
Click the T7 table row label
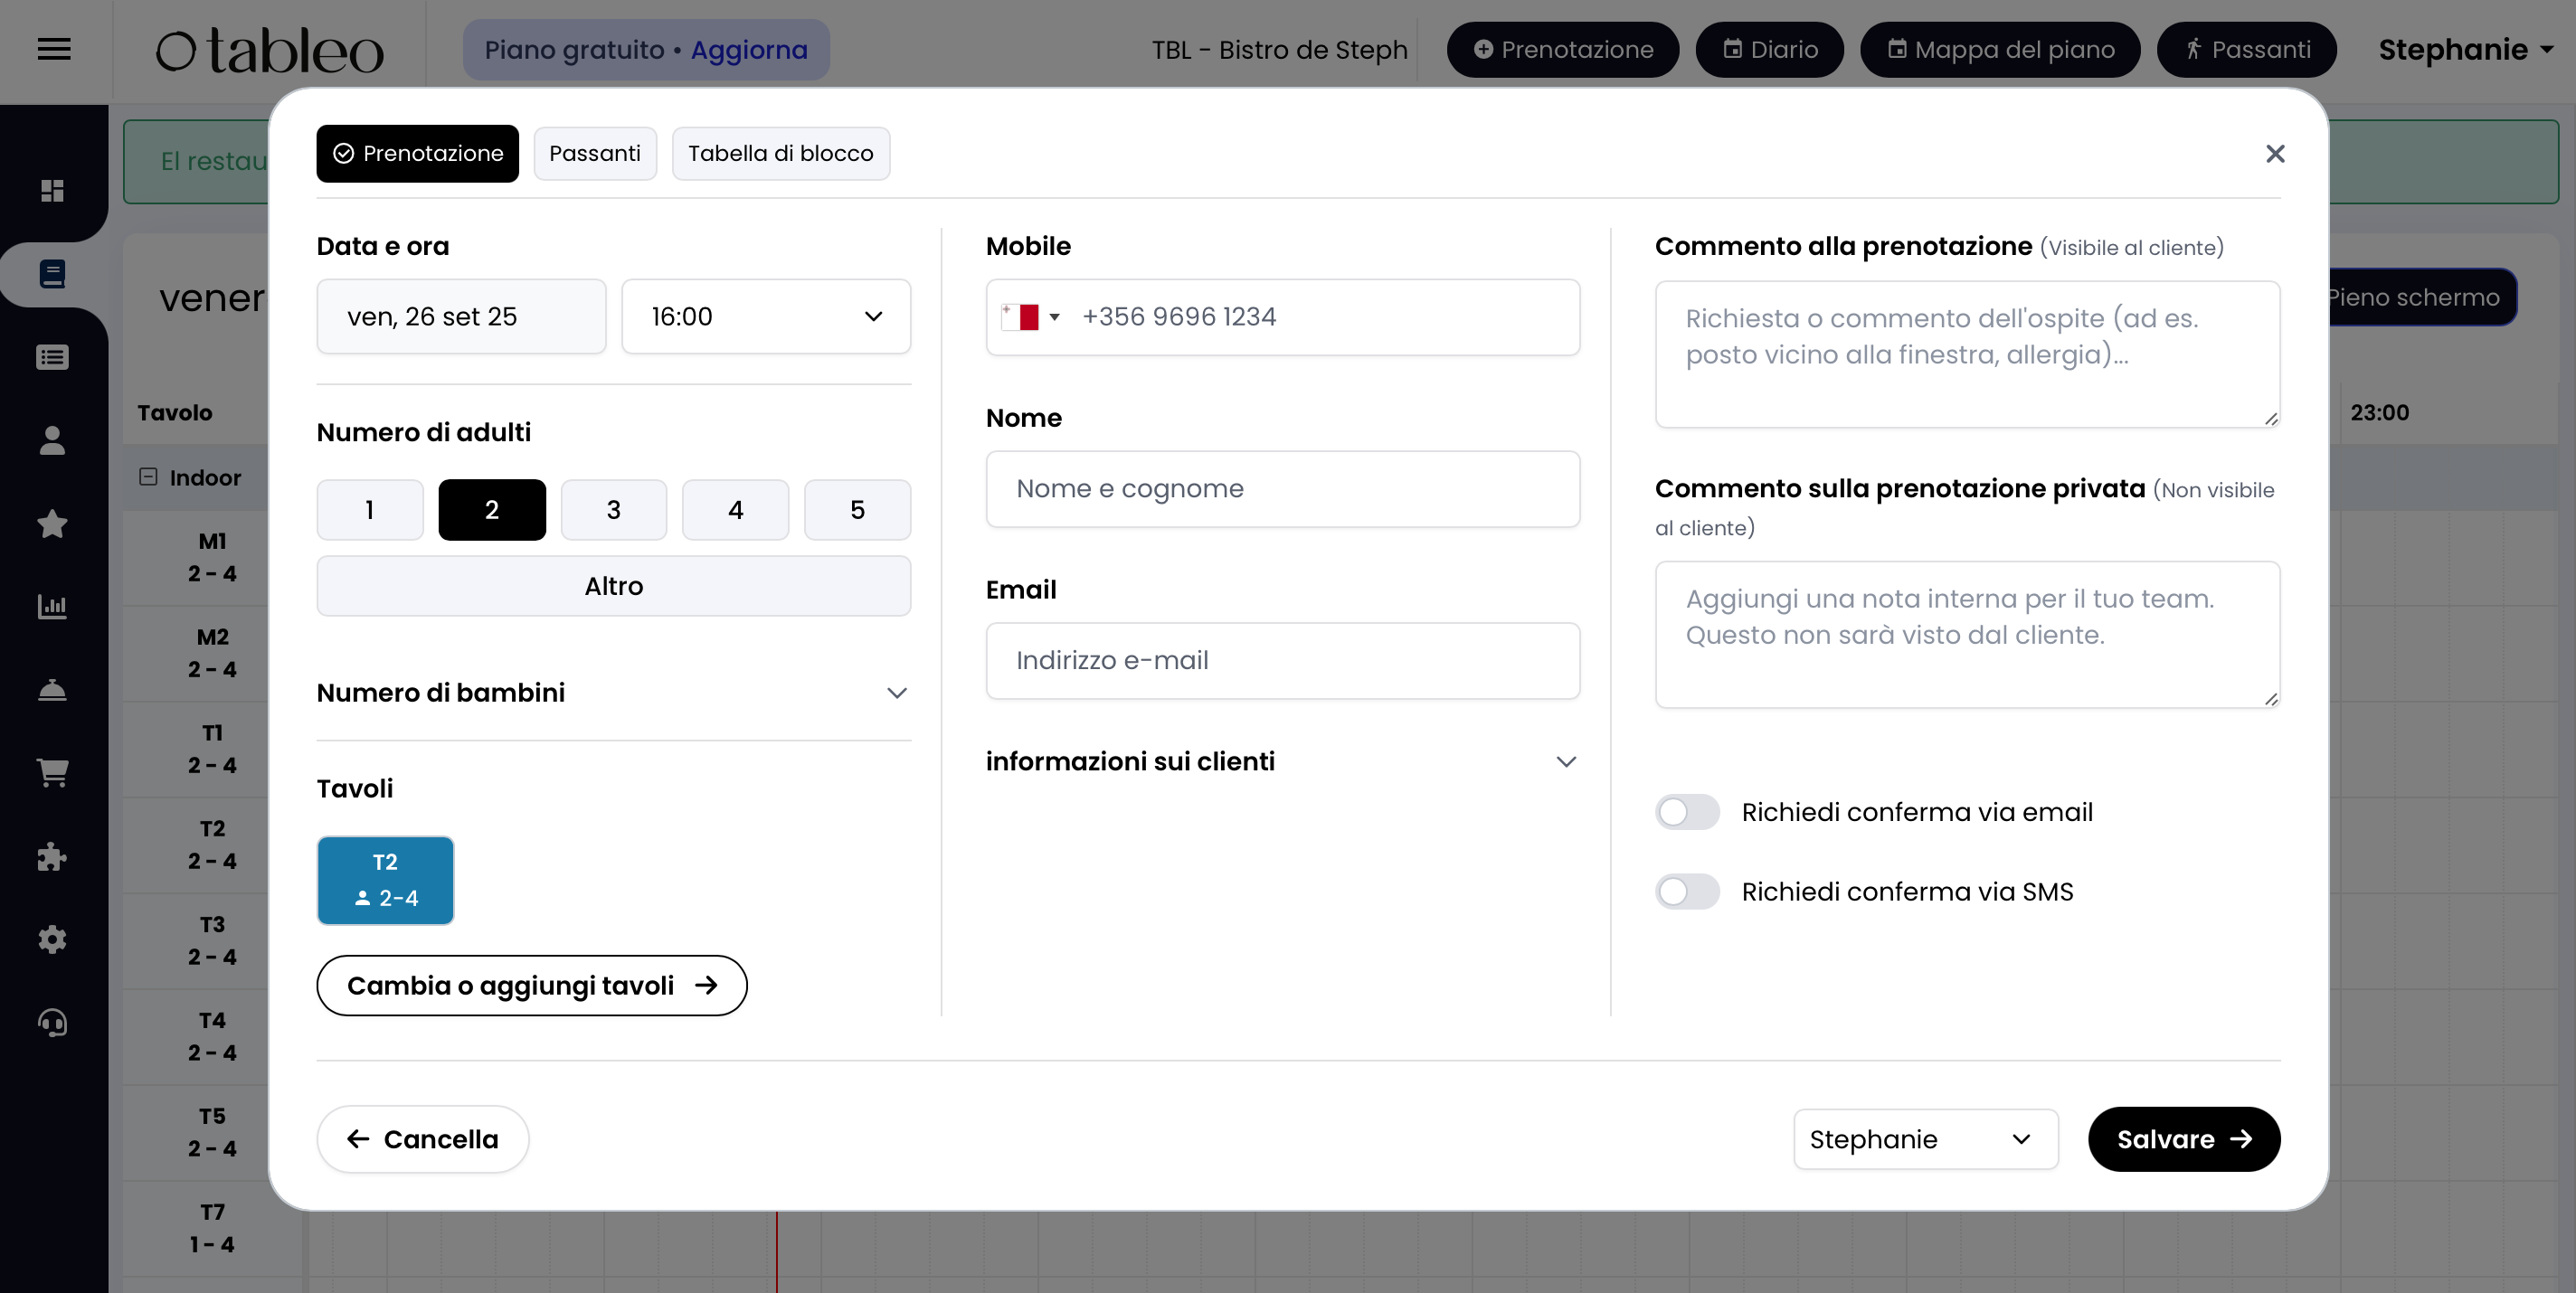coord(212,1228)
